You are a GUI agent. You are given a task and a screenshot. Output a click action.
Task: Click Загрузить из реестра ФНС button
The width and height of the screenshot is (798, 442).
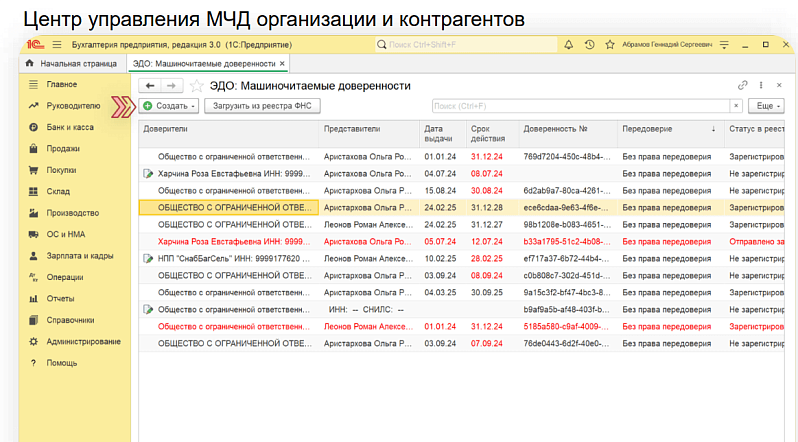coord(262,106)
